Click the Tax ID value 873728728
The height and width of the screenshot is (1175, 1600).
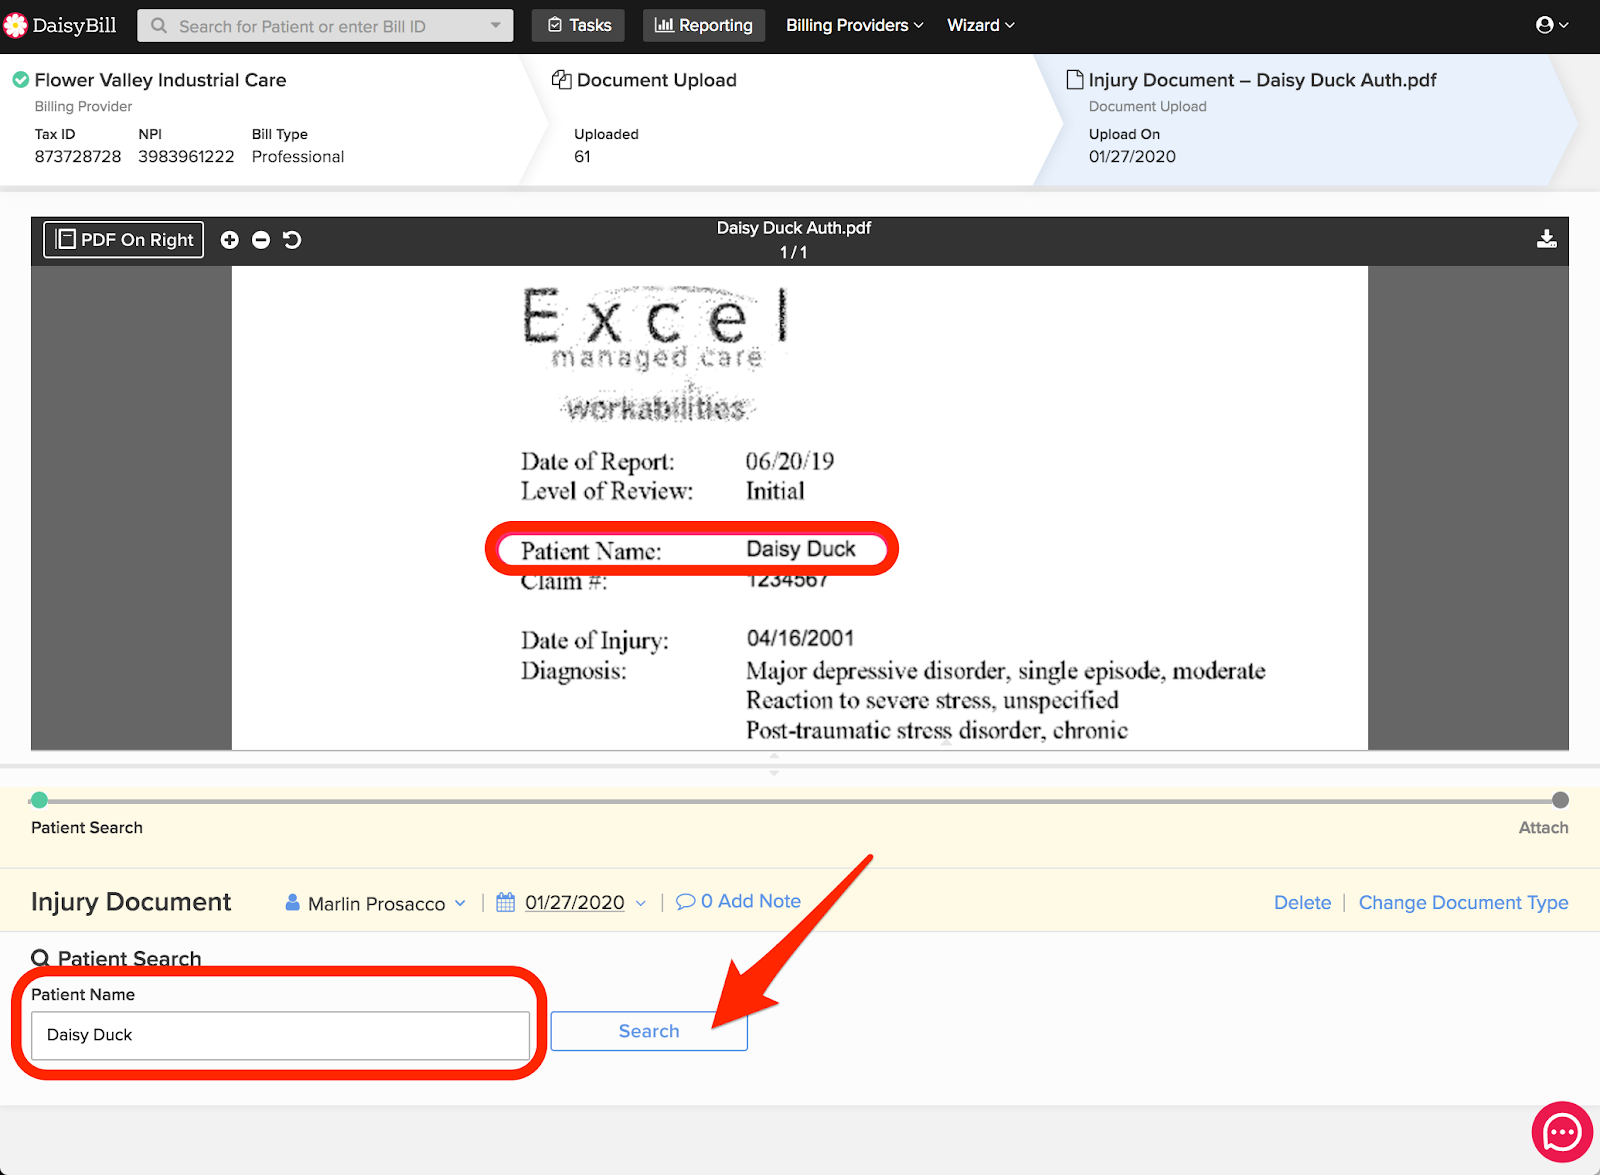pyautogui.click(x=78, y=157)
